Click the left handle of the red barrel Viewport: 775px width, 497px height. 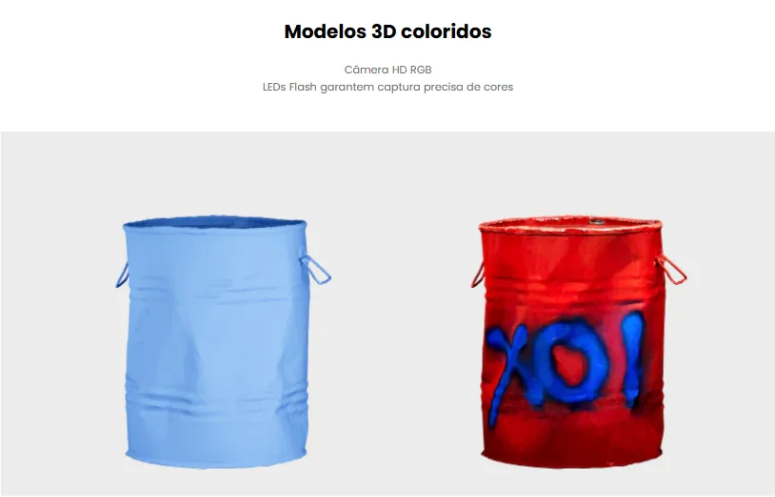(x=478, y=275)
